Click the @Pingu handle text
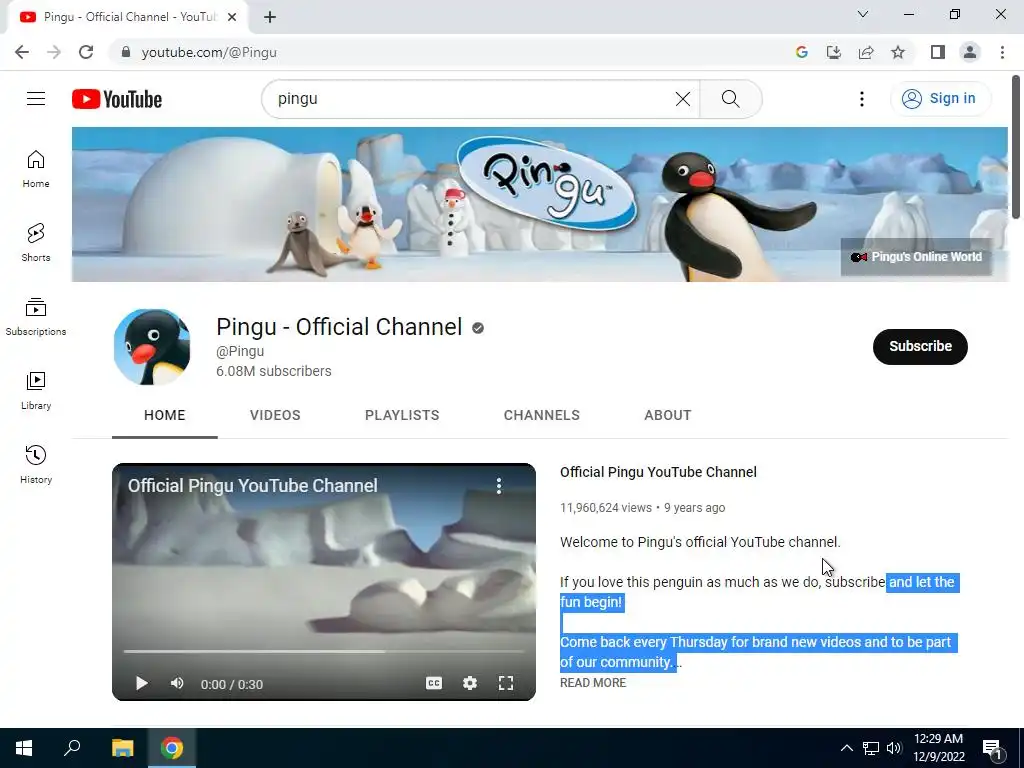 (240, 351)
